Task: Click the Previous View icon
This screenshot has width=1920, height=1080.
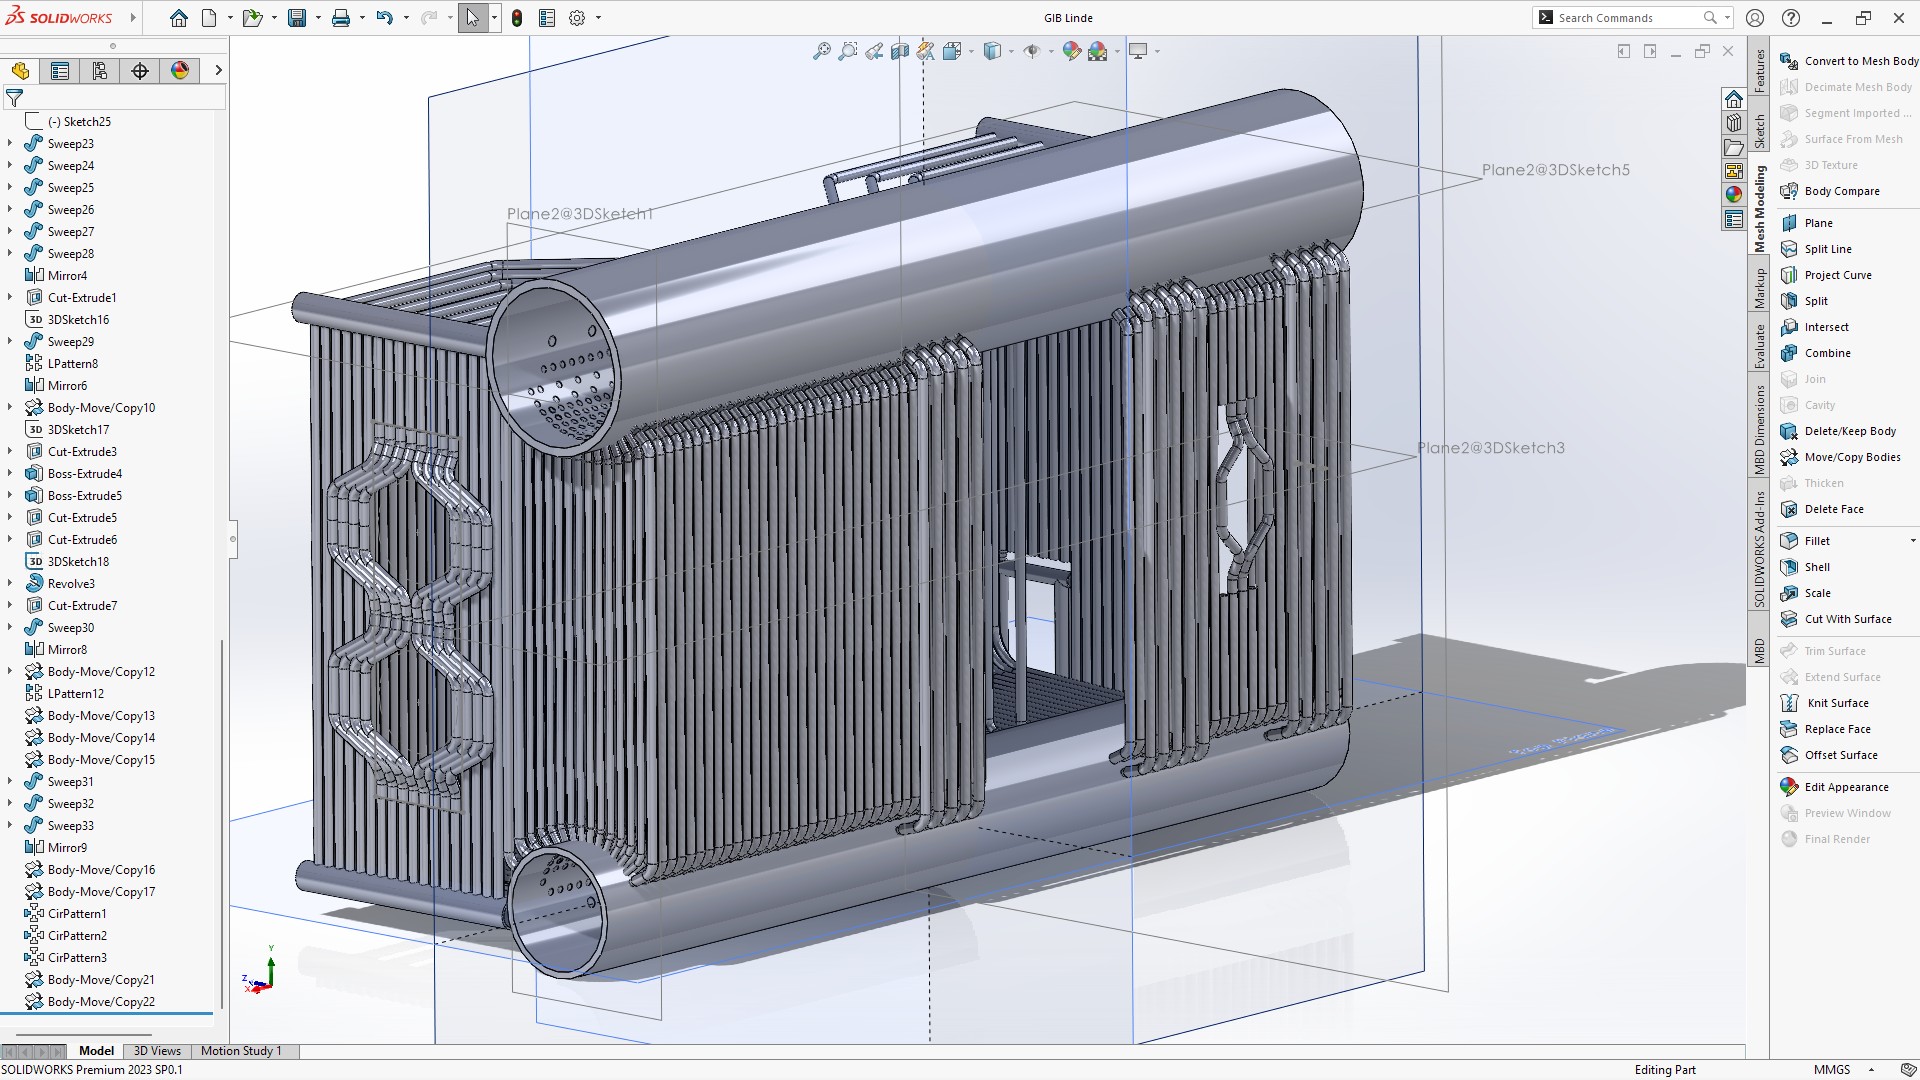Action: click(874, 51)
